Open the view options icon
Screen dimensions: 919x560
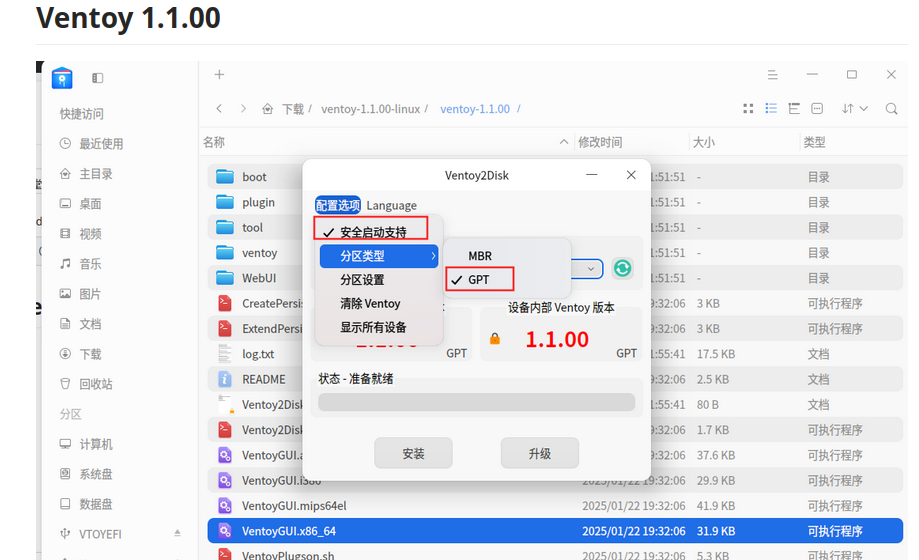tap(817, 108)
